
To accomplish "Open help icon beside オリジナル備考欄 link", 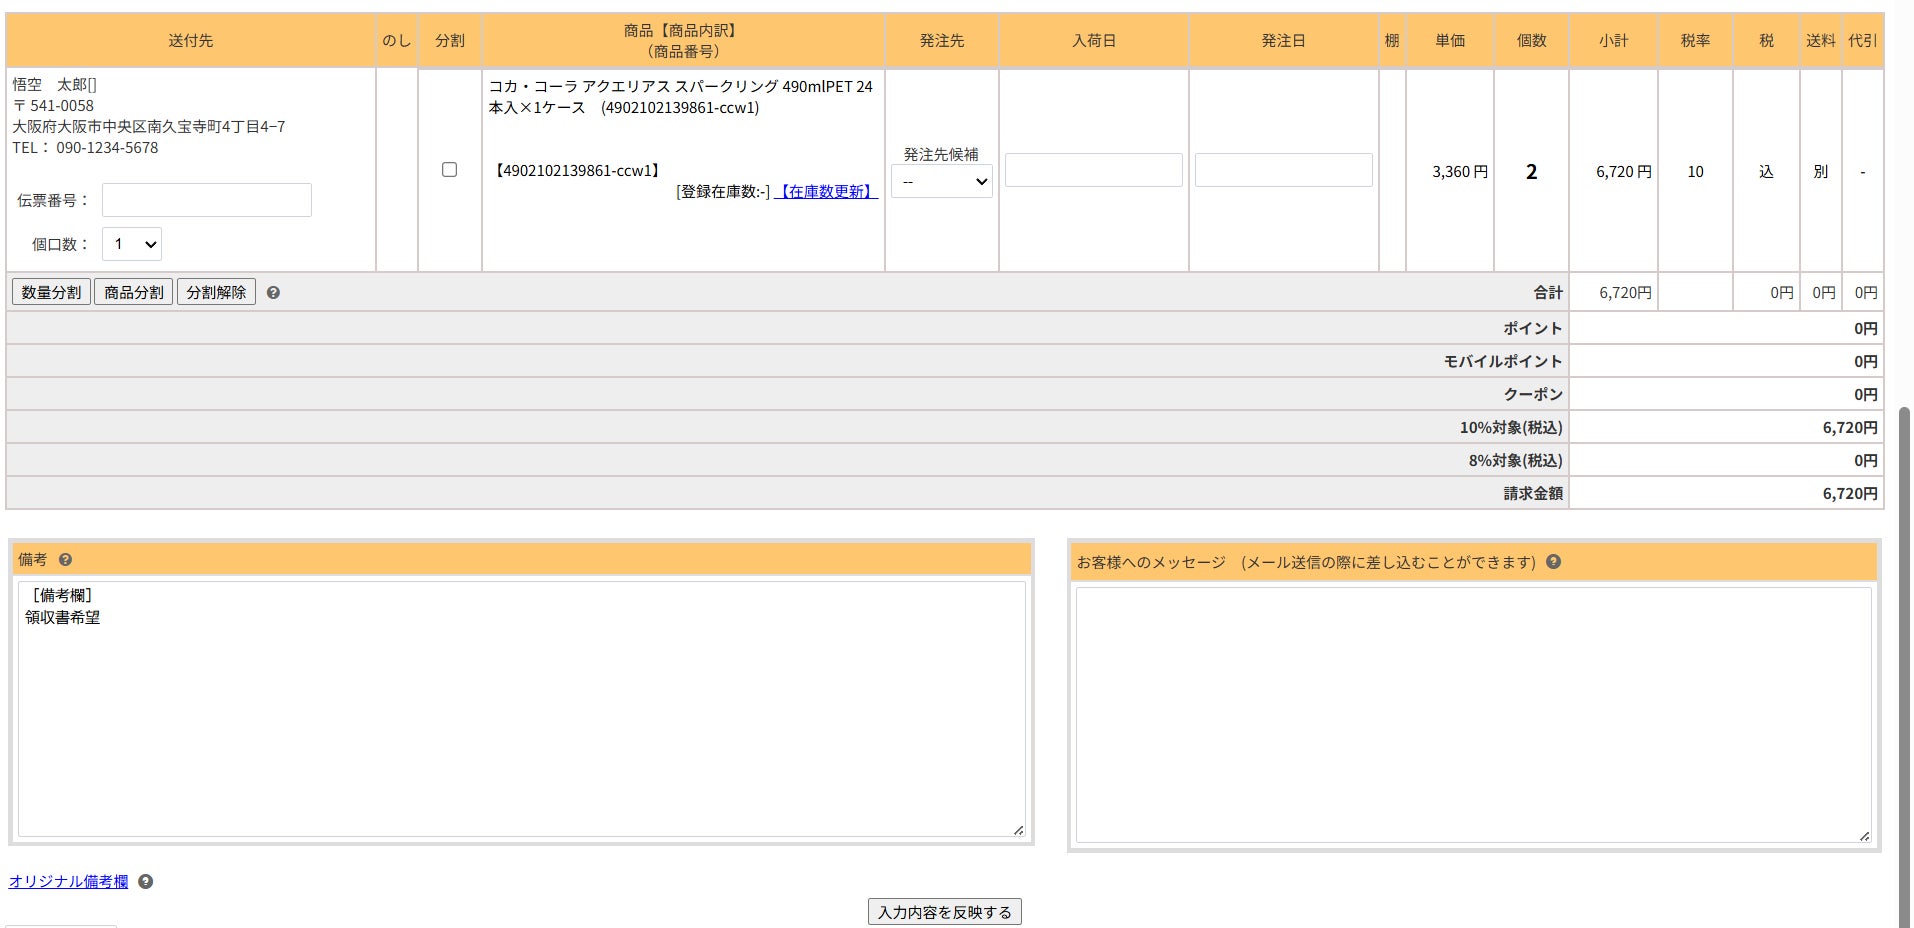I will pos(145,882).
